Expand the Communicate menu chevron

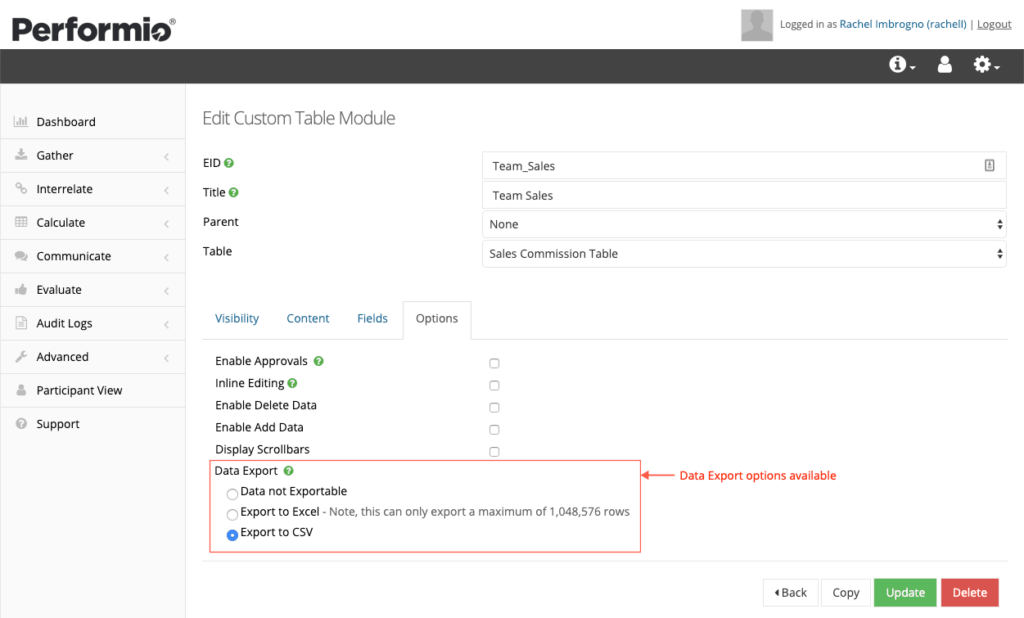(x=167, y=257)
